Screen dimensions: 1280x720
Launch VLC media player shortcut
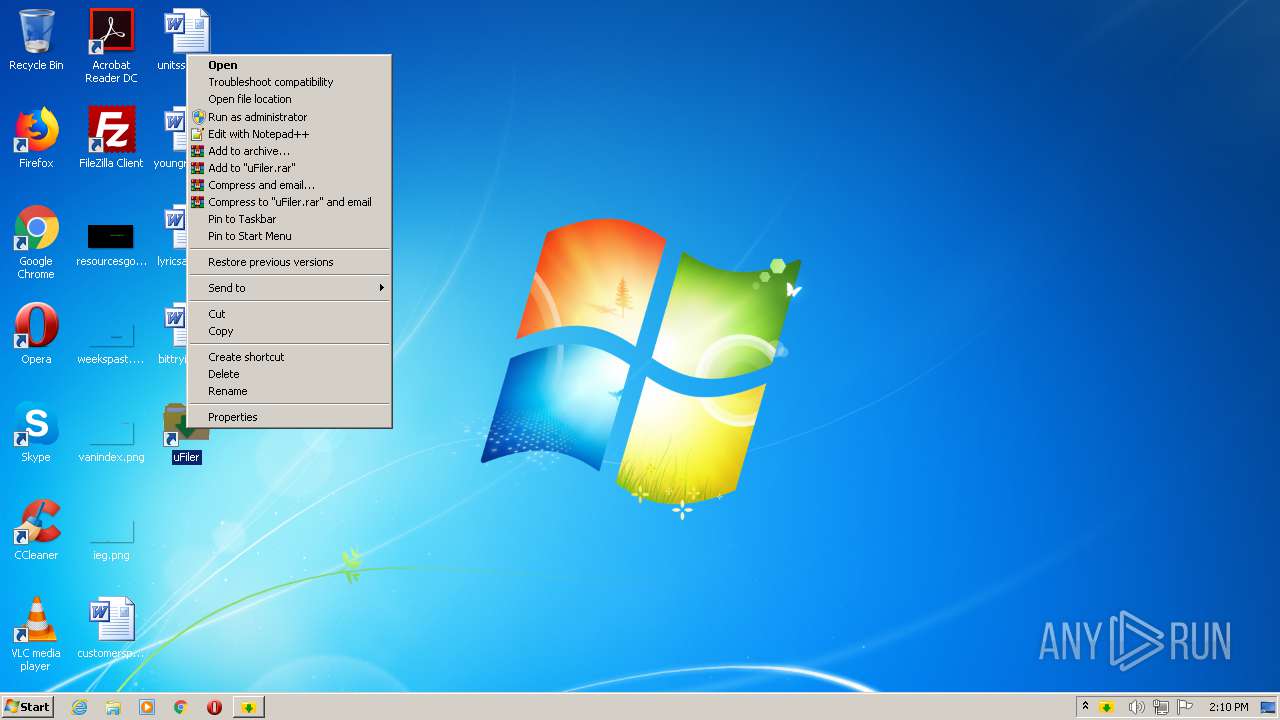(36, 634)
